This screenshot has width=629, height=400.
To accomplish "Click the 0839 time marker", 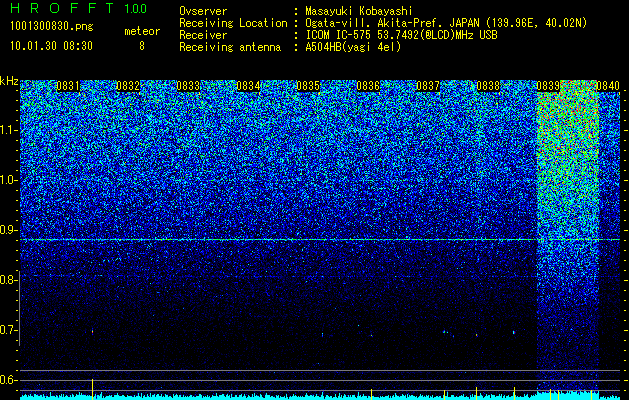I will pyautogui.click(x=548, y=86).
